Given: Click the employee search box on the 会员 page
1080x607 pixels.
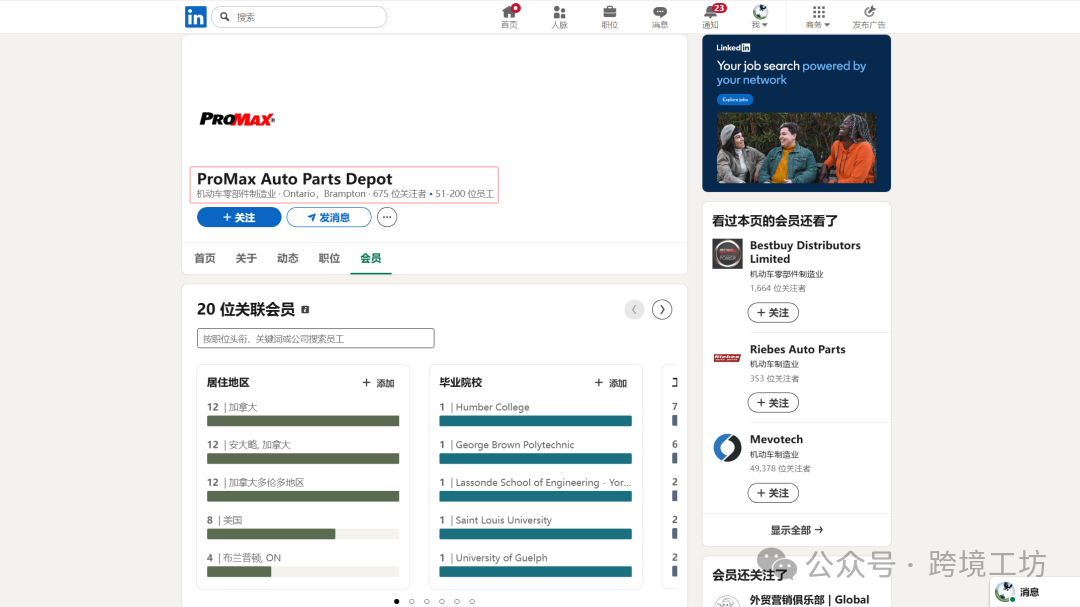Looking at the screenshot, I should pos(316,337).
